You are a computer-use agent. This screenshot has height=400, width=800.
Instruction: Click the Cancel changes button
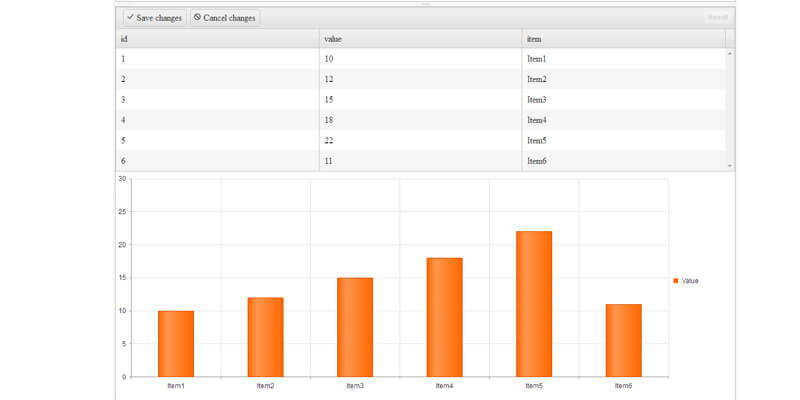point(225,18)
